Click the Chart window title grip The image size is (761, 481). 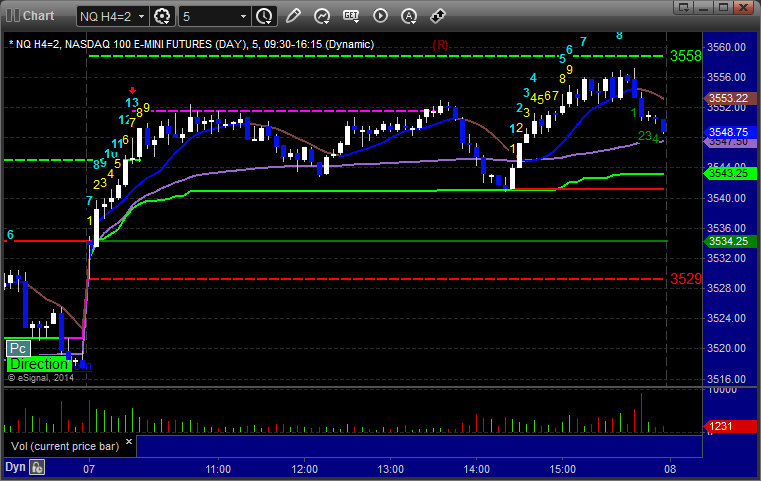13,16
